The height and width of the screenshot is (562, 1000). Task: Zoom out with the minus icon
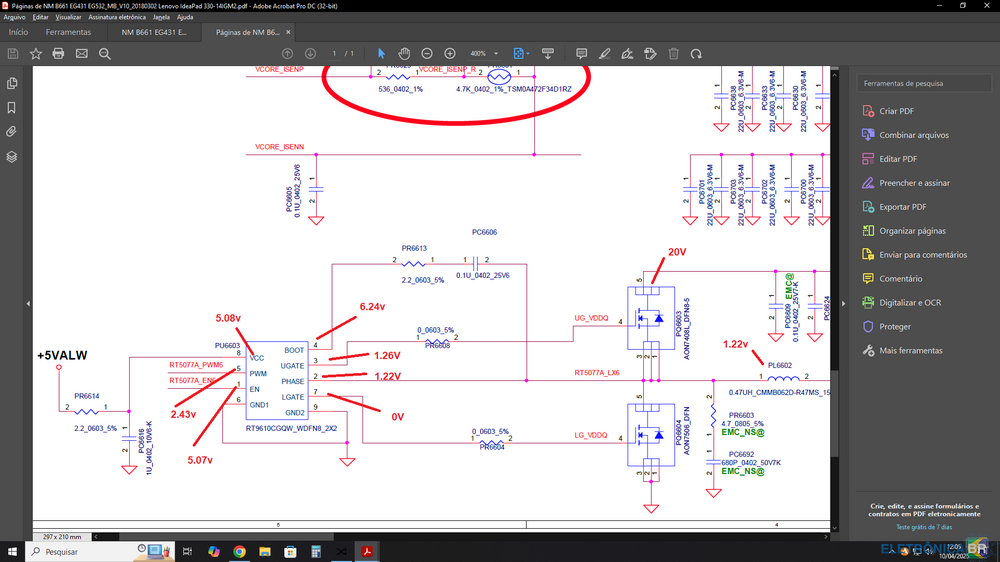427,53
